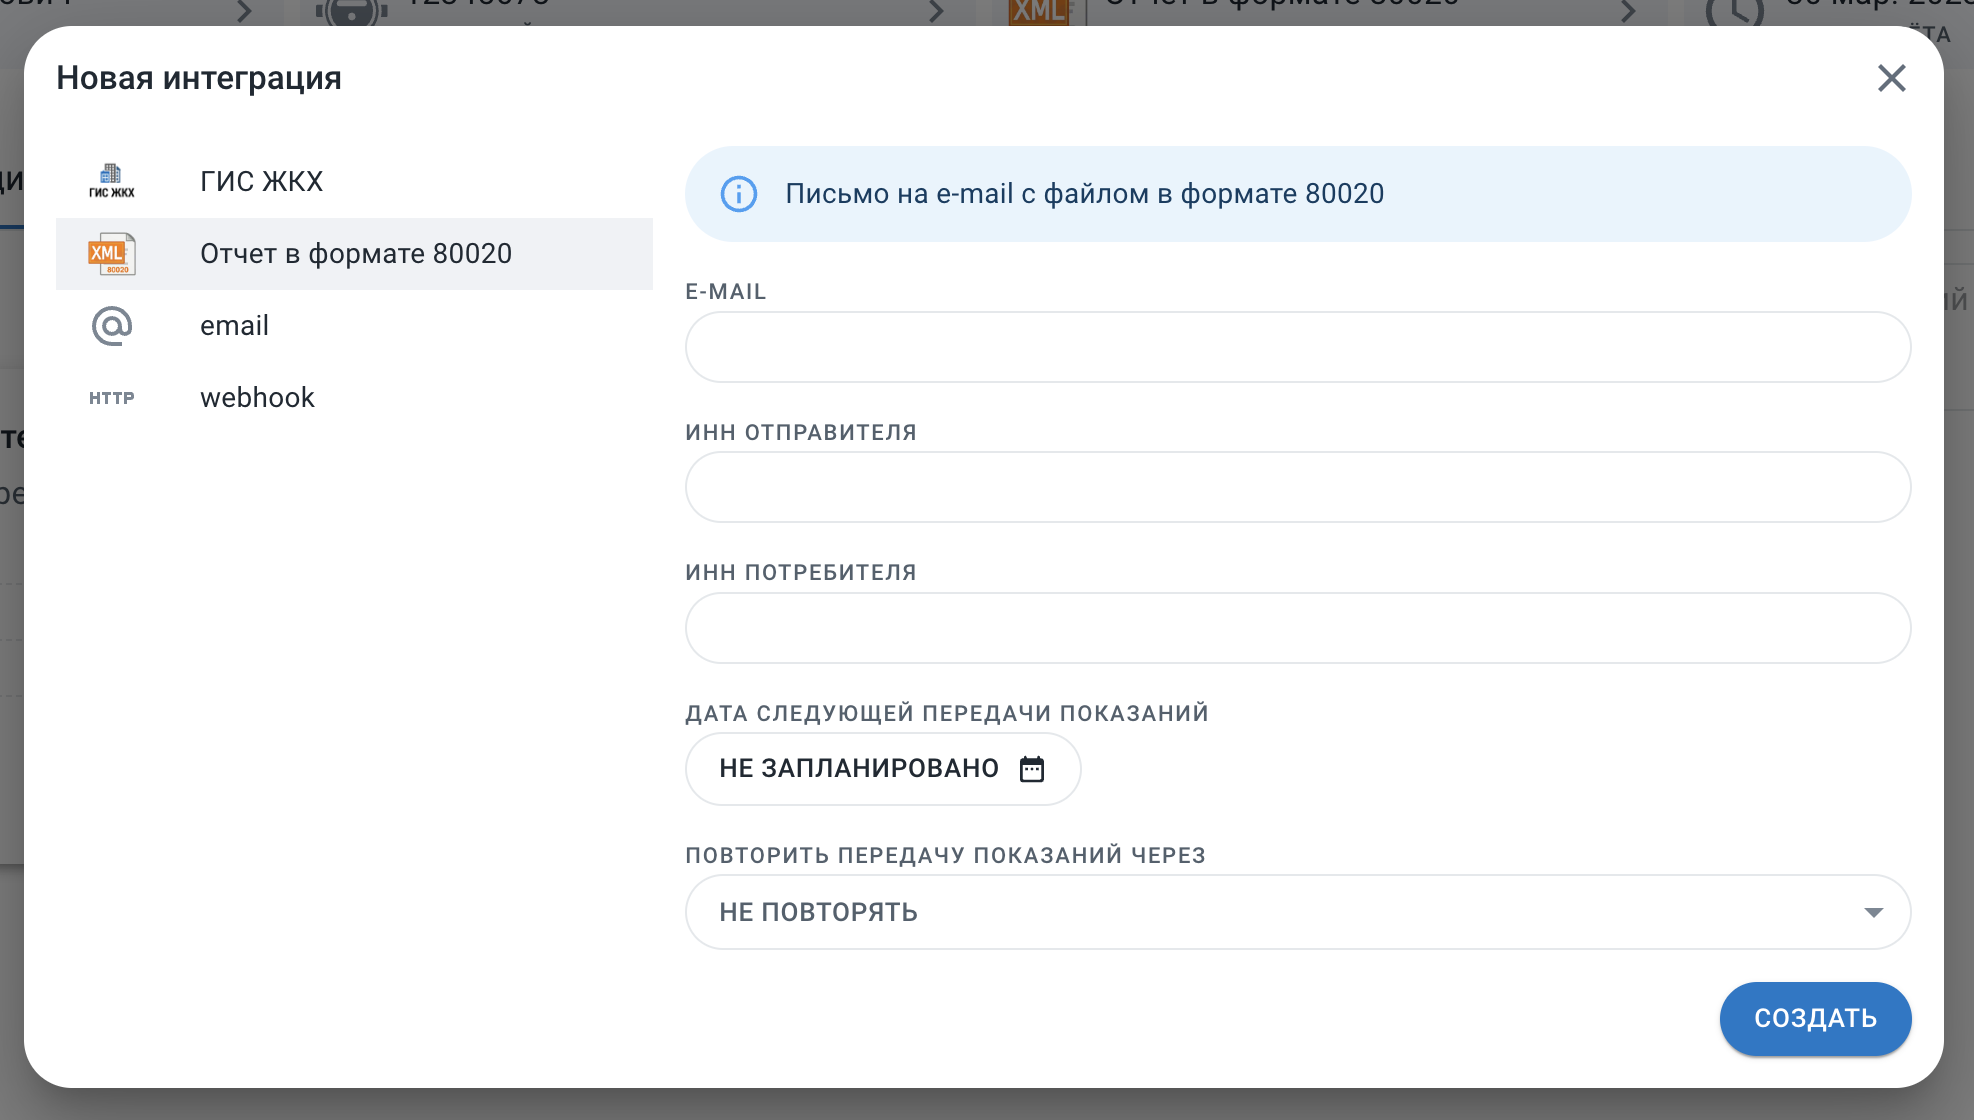1974x1120 pixels.
Task: Focus the E-MAIL input field
Action: pos(1298,347)
